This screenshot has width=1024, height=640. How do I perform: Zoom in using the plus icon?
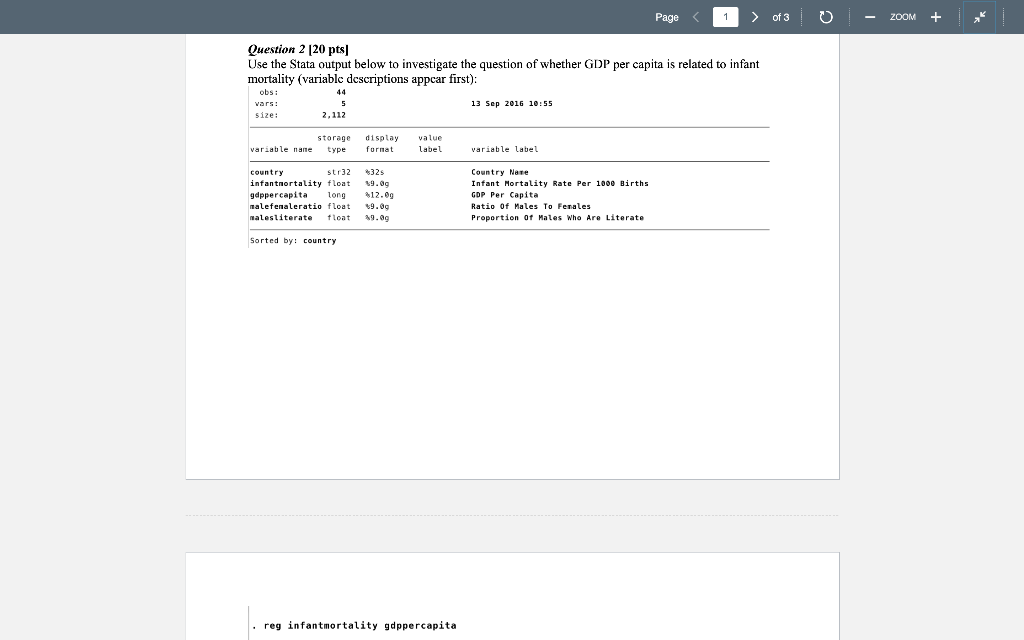click(x=936, y=17)
